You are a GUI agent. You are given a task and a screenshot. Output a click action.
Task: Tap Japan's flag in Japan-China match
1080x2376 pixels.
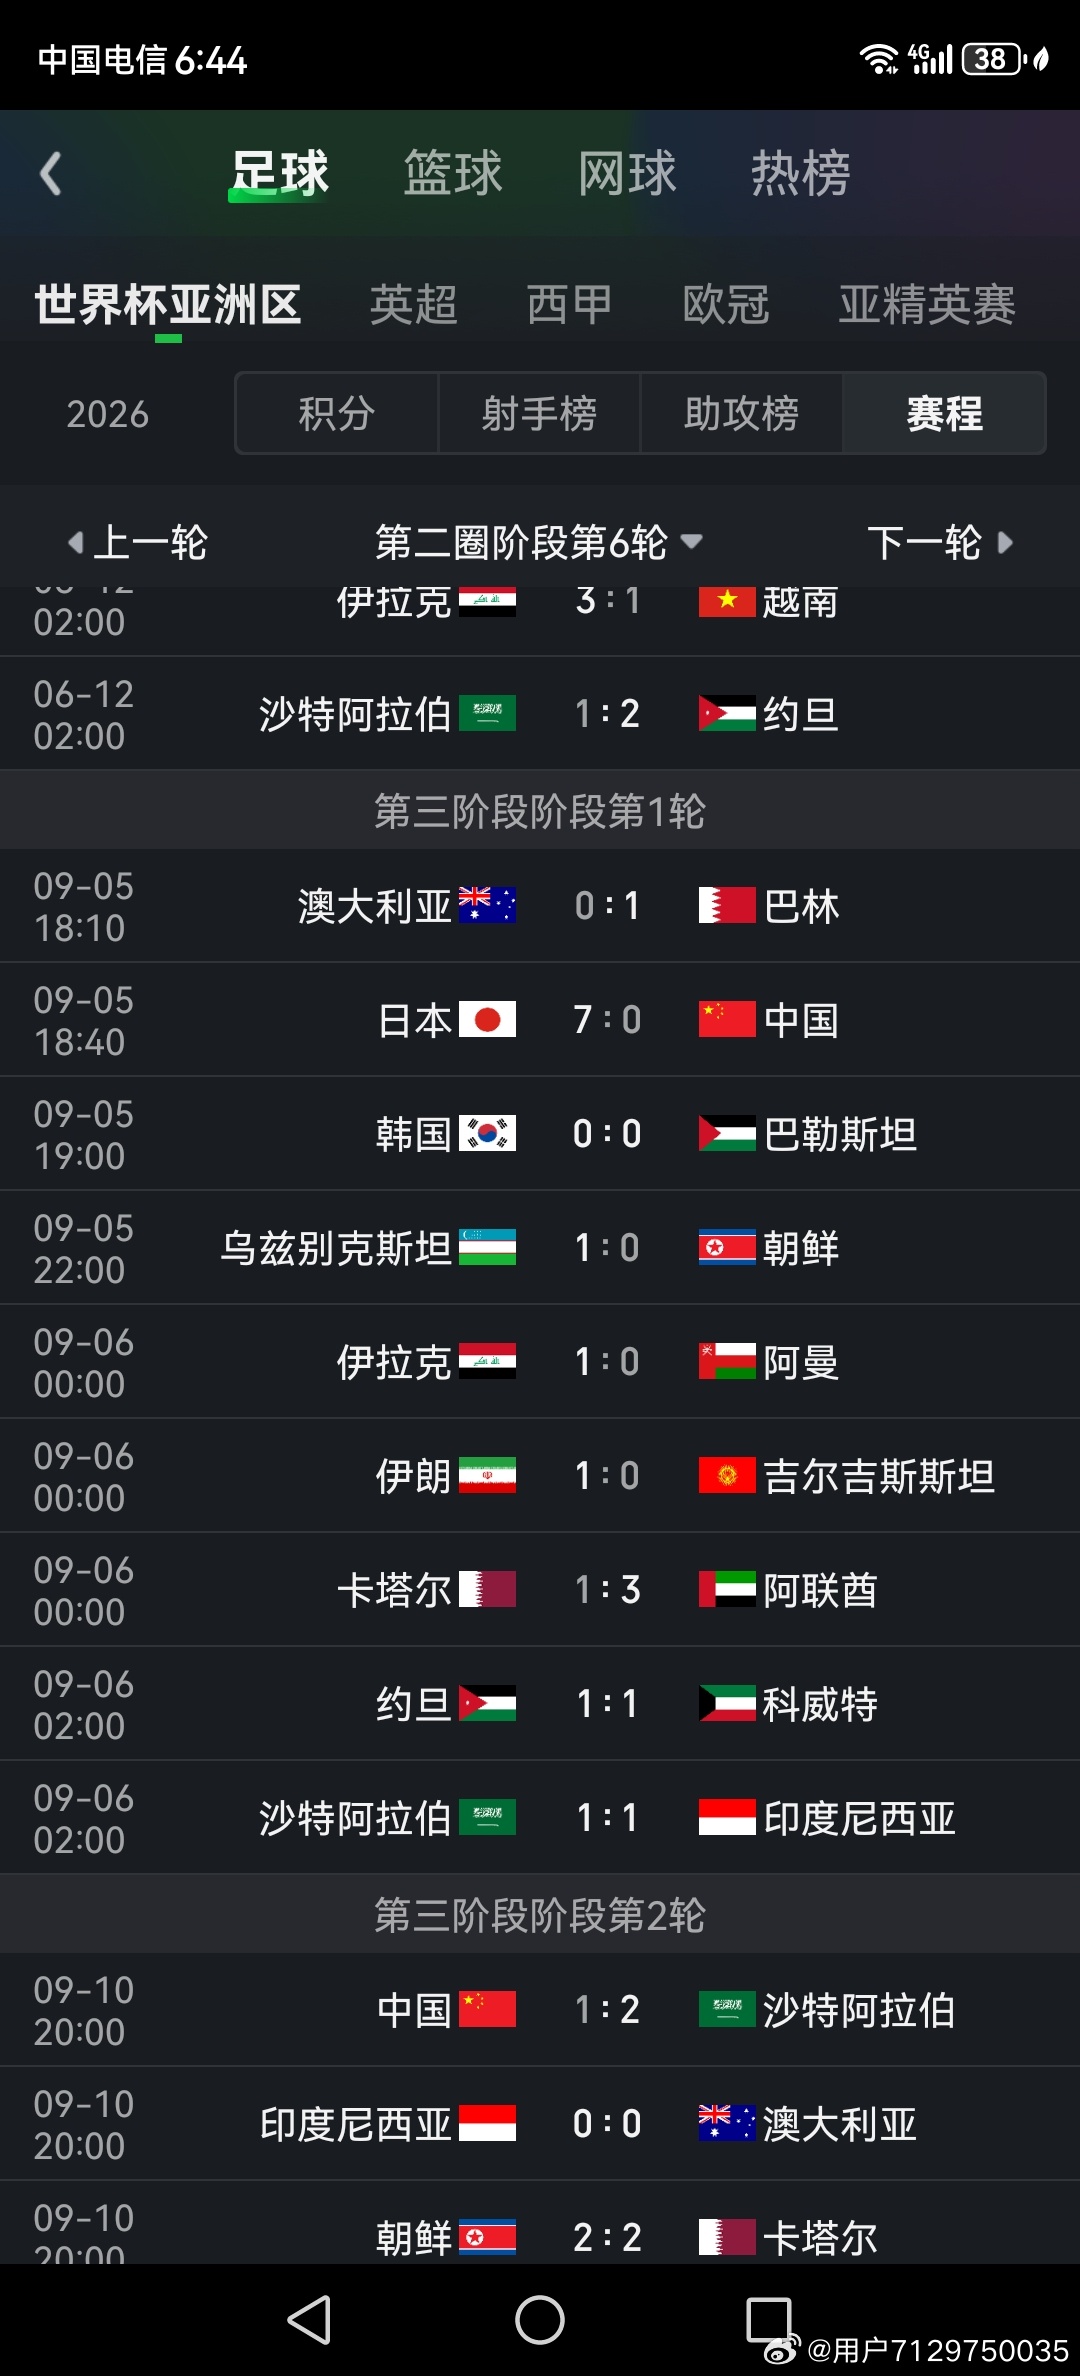(487, 1019)
